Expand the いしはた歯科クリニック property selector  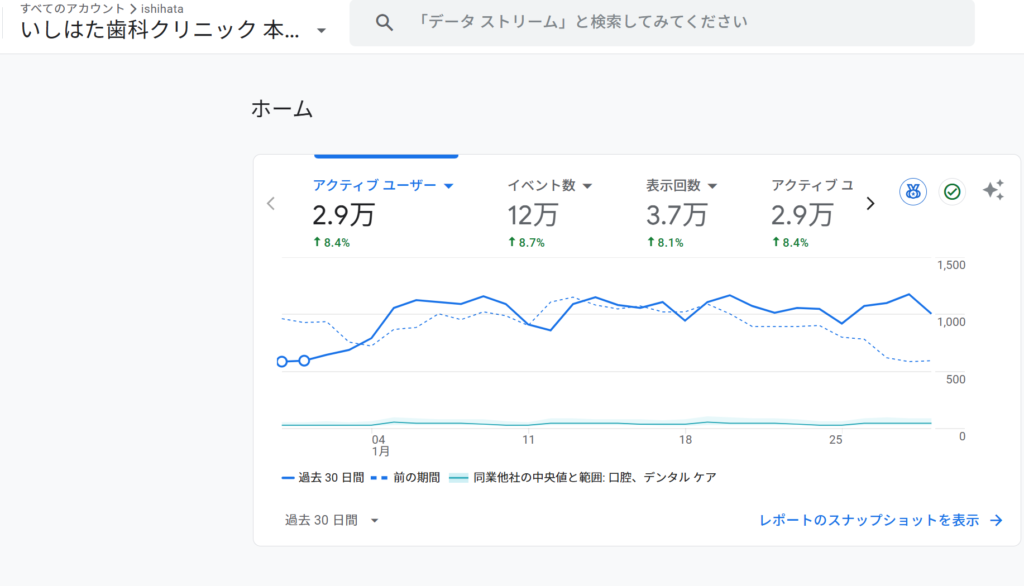321,30
